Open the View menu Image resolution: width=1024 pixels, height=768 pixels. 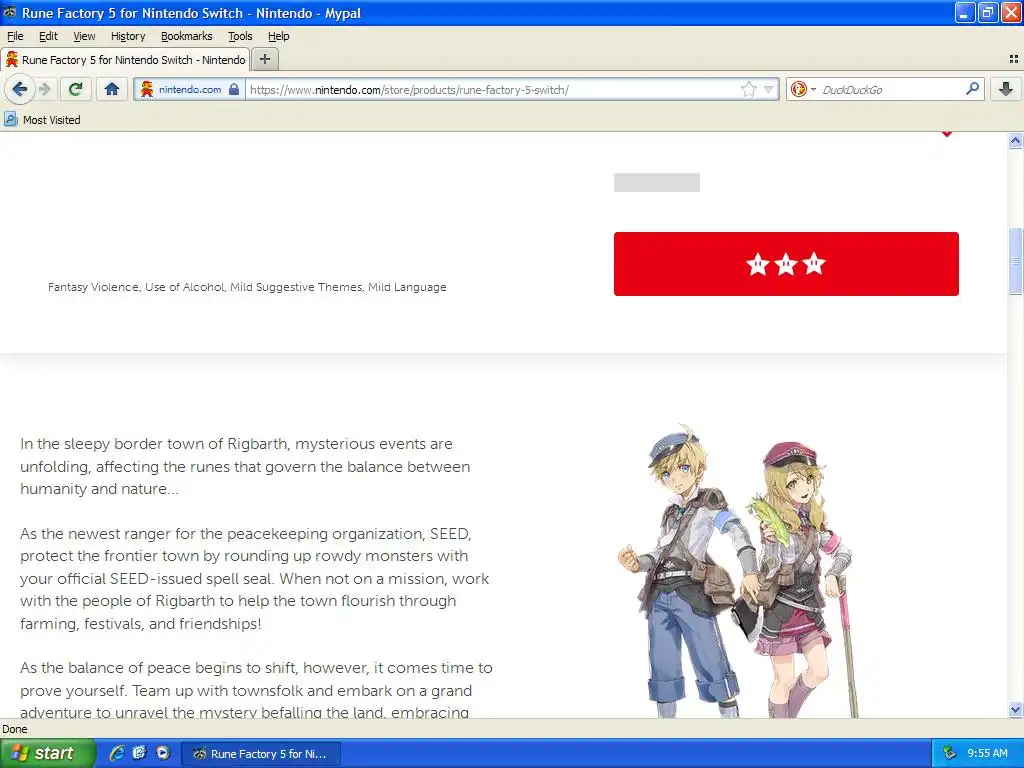coord(84,36)
